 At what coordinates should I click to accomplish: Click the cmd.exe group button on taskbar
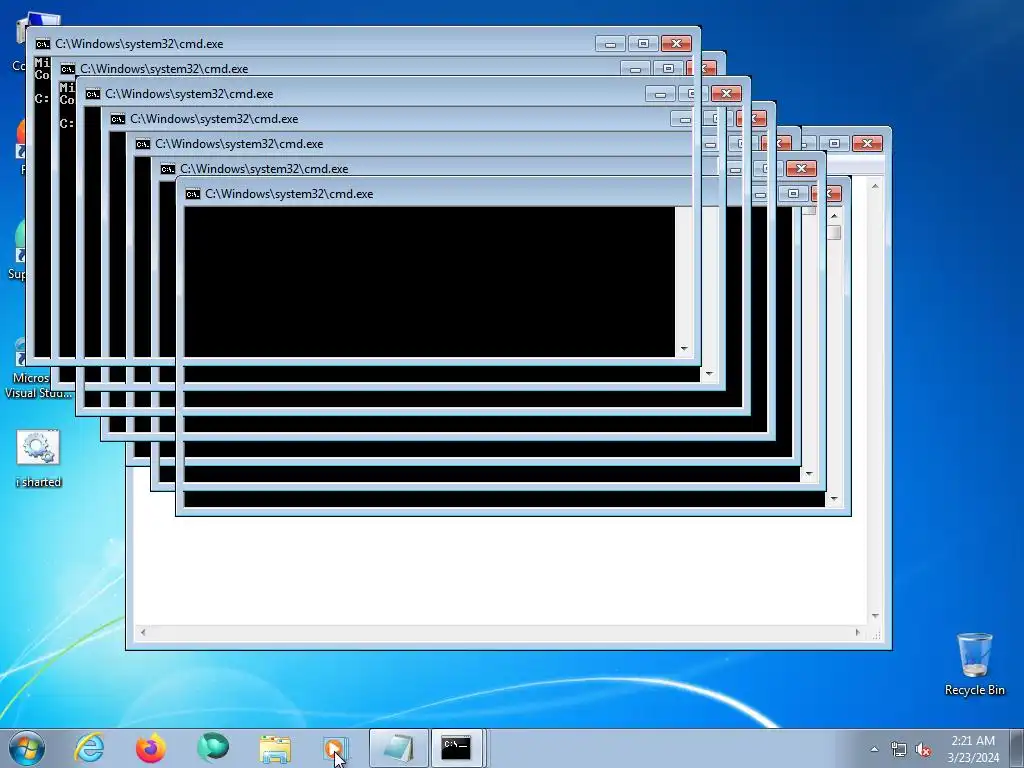[x=456, y=748]
